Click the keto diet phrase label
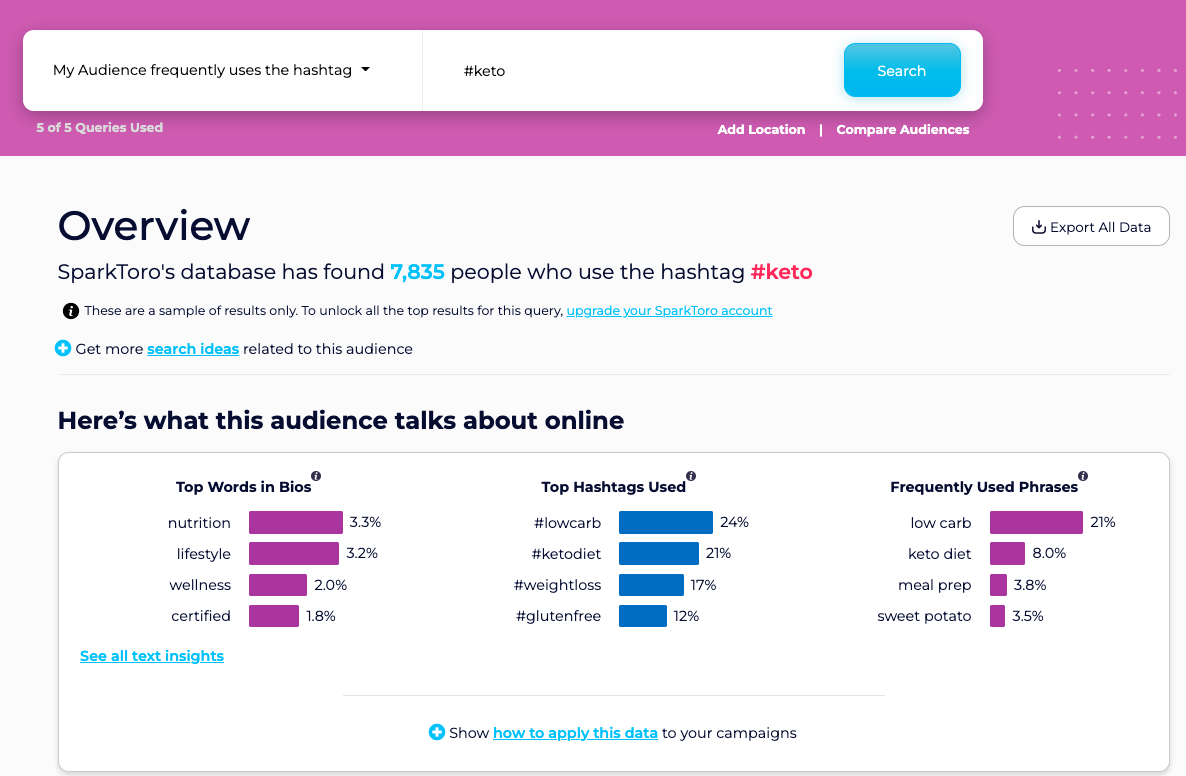The image size is (1186, 776). click(x=939, y=554)
